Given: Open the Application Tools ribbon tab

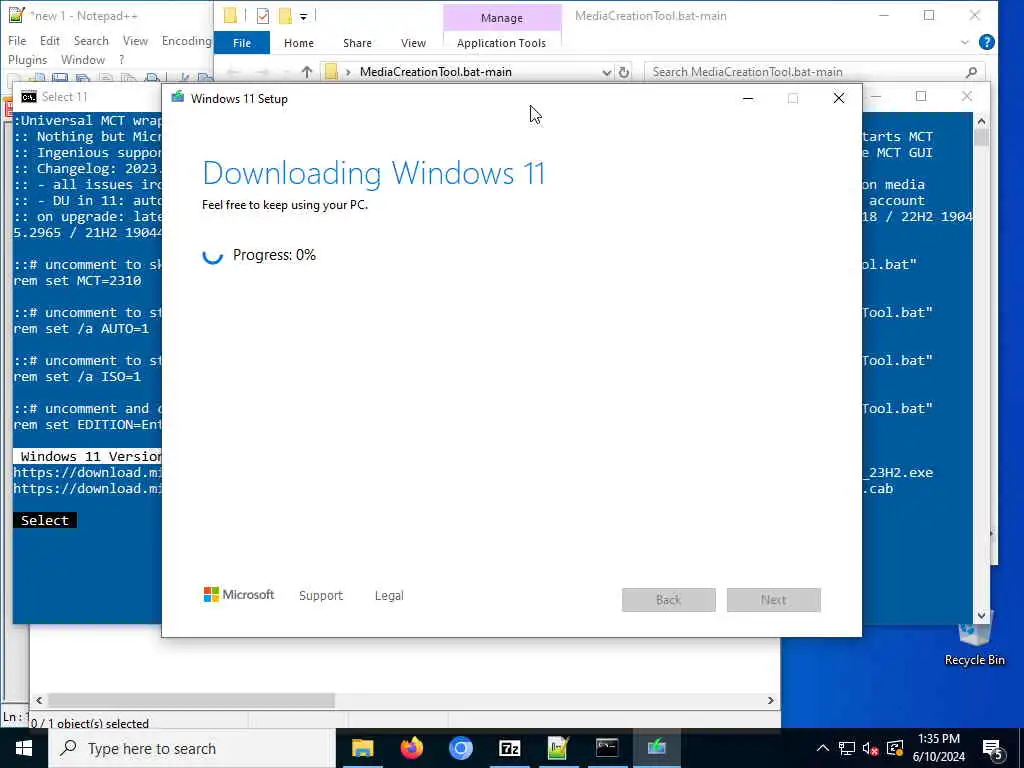Looking at the screenshot, I should [502, 42].
